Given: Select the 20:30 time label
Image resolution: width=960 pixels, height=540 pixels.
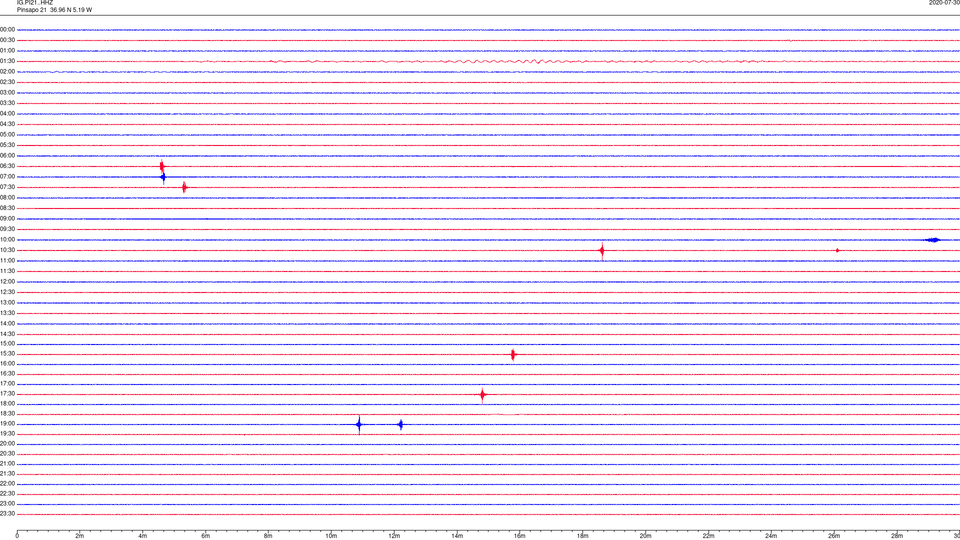Looking at the screenshot, I should tap(7, 454).
